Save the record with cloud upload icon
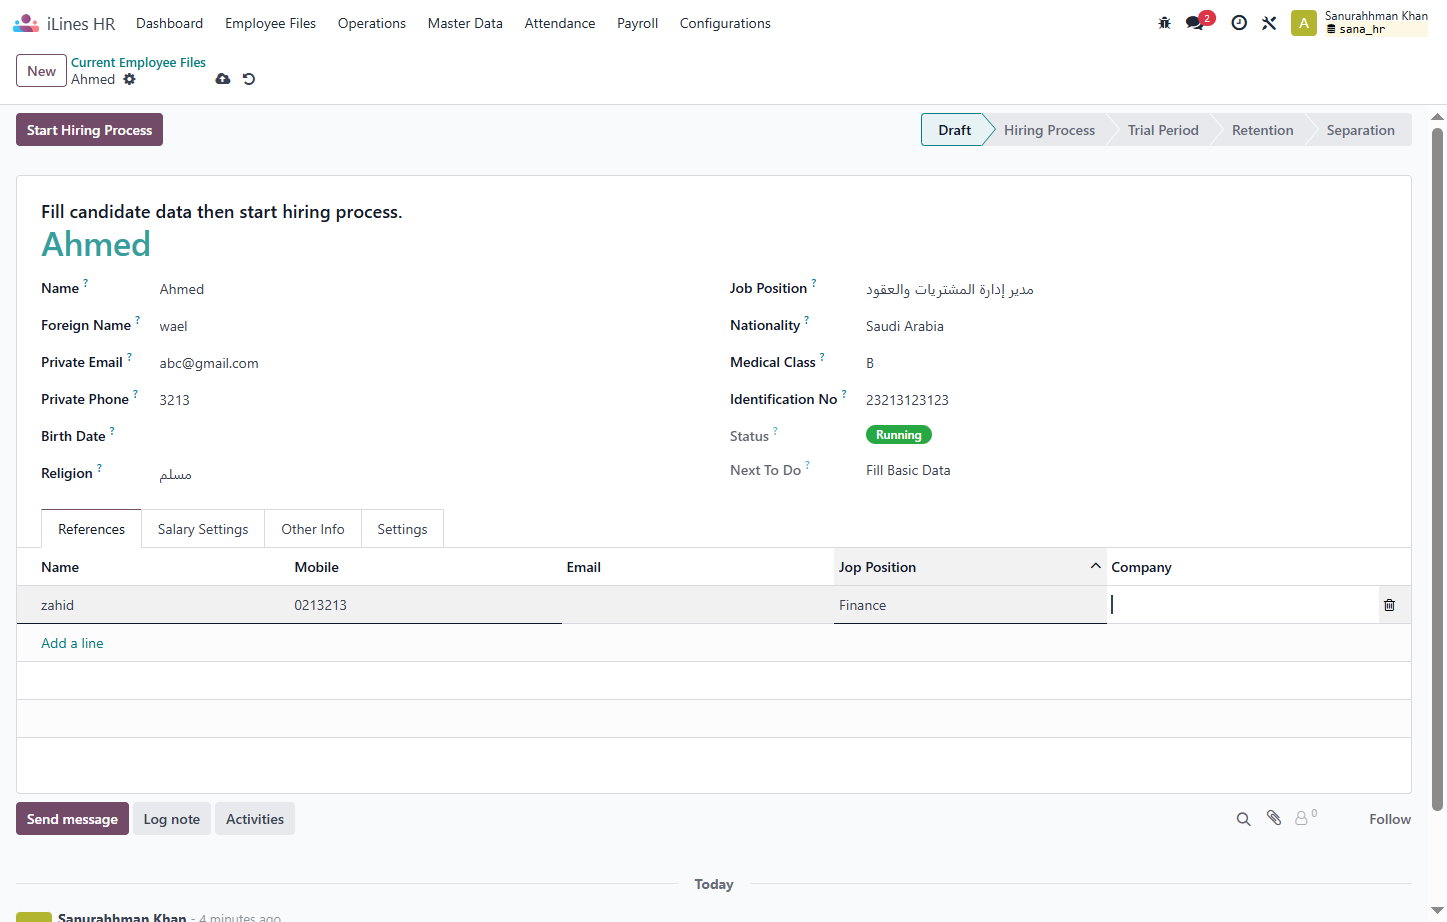This screenshot has height=922, width=1447. tap(223, 79)
